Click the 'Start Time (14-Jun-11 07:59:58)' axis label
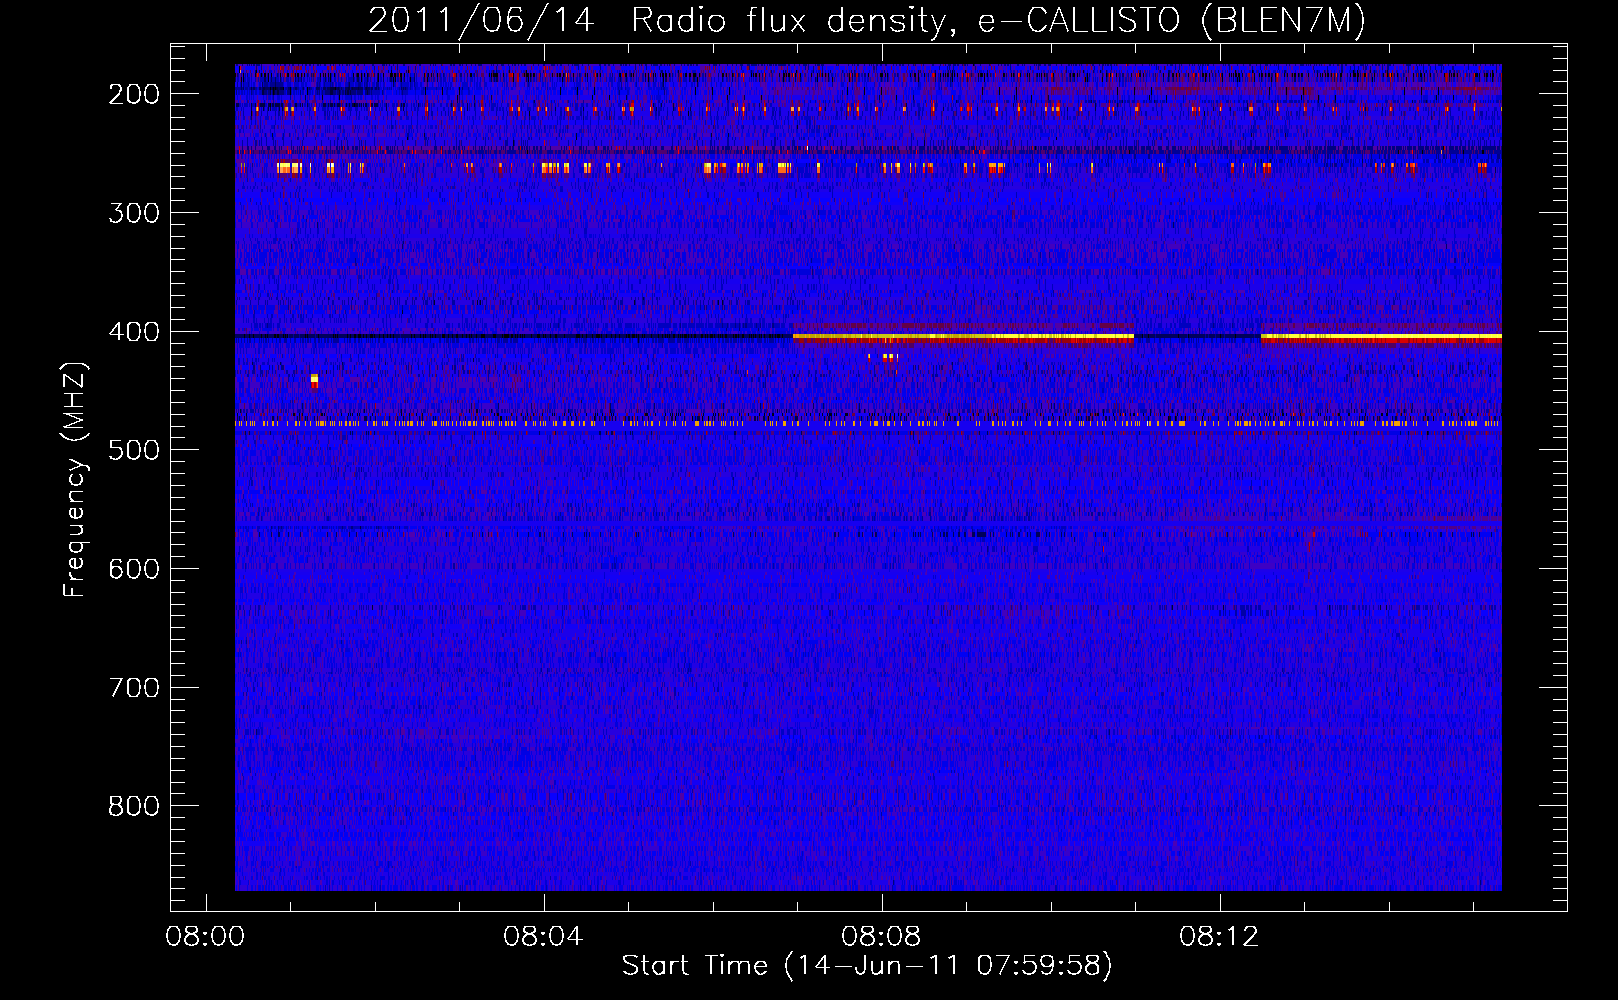This screenshot has height=1000, width=1618. [x=867, y=966]
